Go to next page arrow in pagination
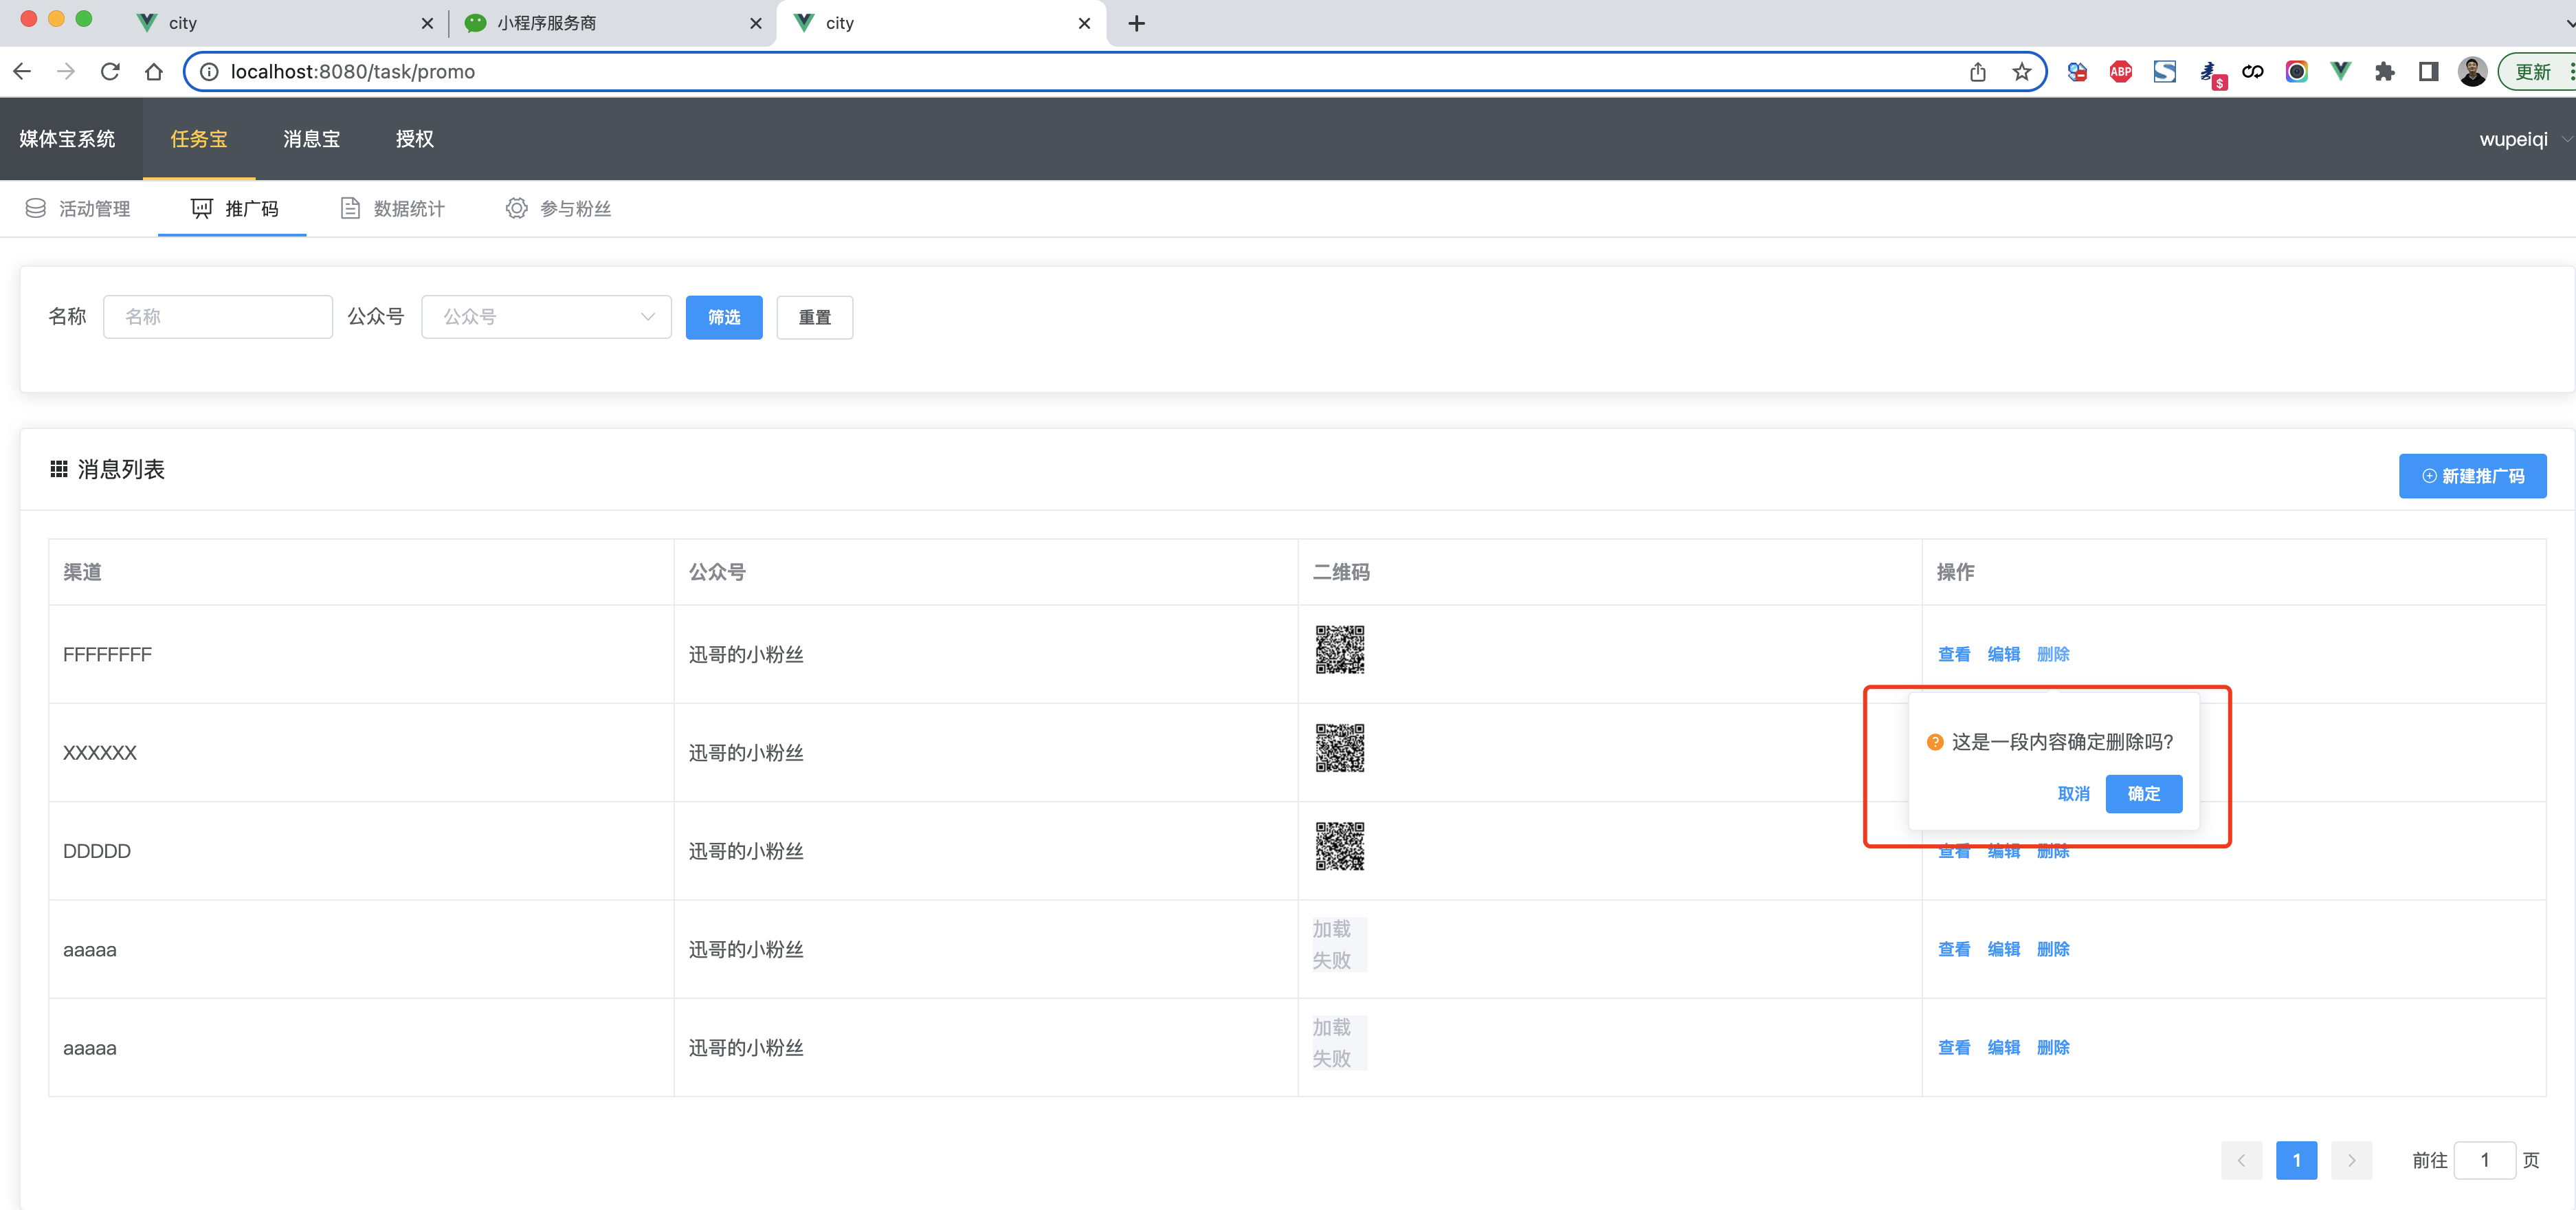 [2351, 1160]
